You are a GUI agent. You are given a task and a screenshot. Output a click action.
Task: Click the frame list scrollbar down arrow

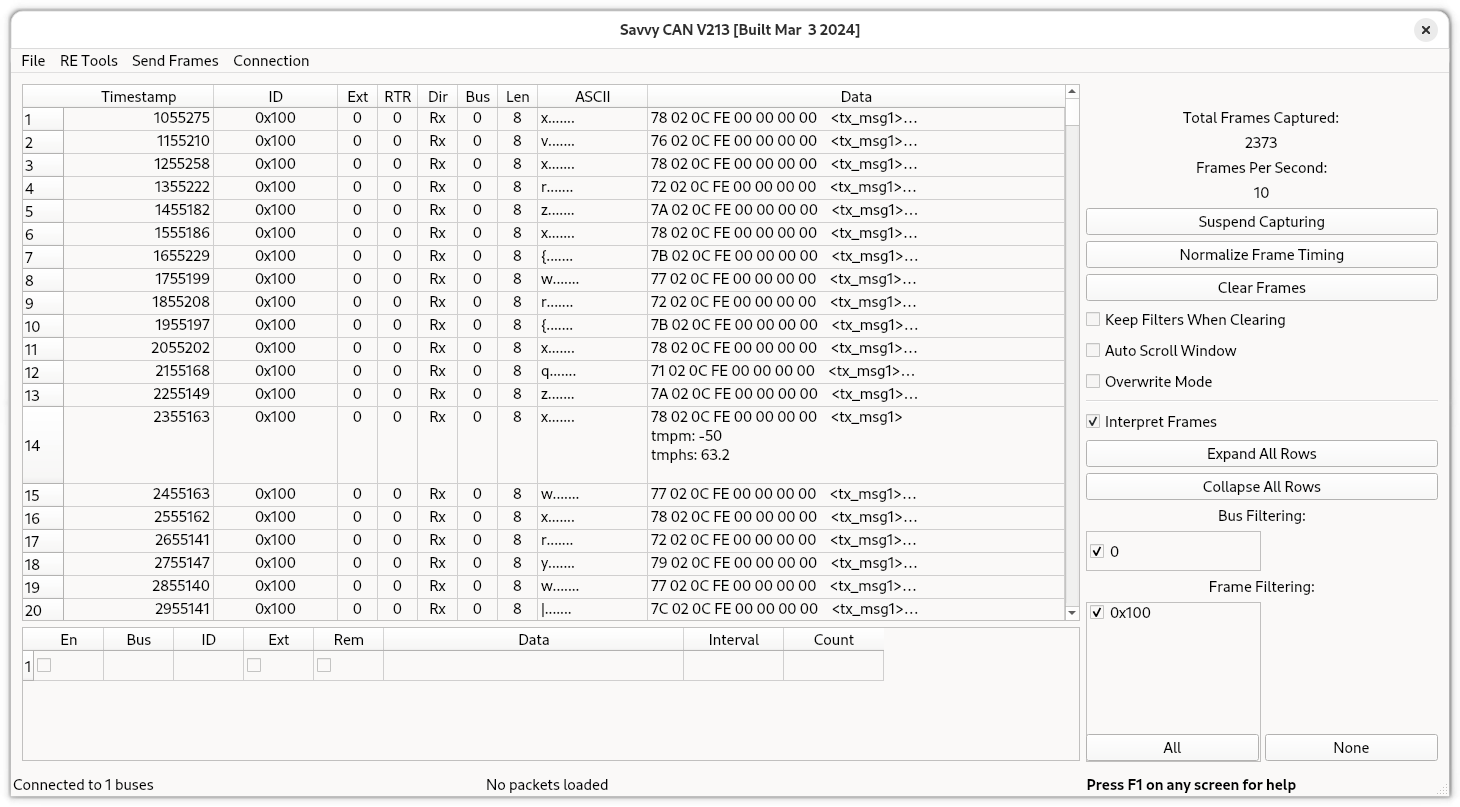coord(1072,613)
